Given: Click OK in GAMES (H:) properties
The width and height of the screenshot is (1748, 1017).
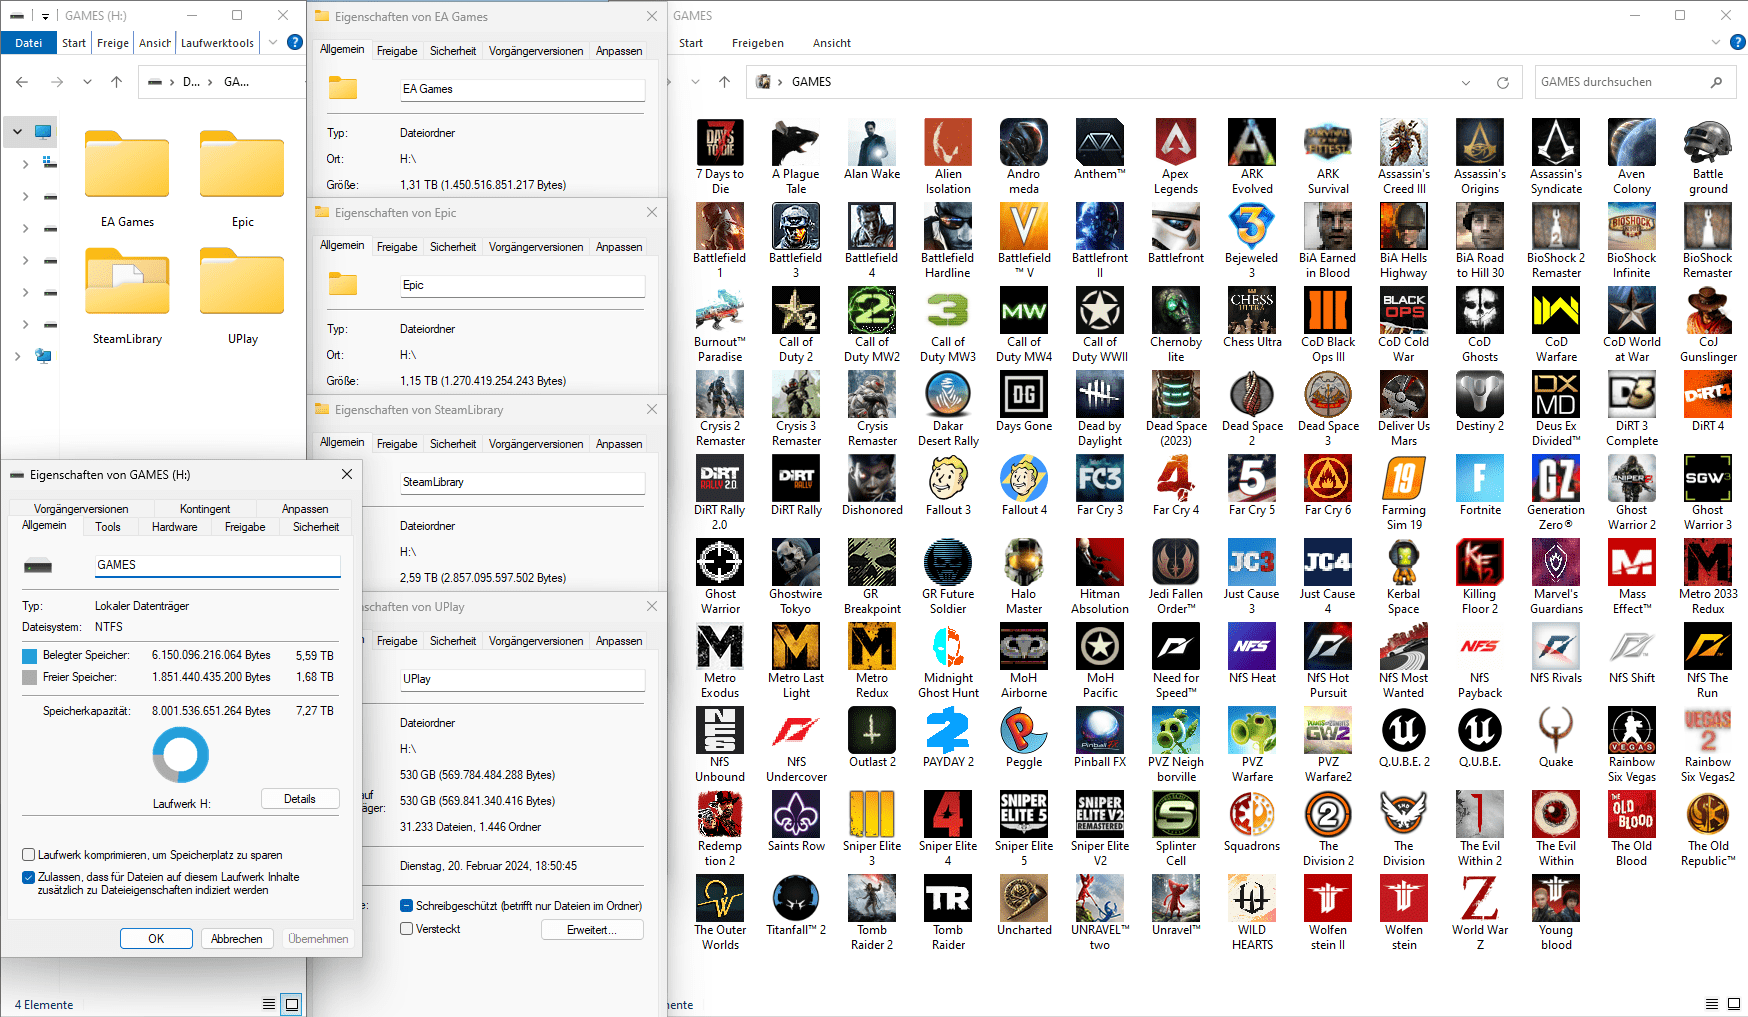Looking at the screenshot, I should (x=156, y=939).
